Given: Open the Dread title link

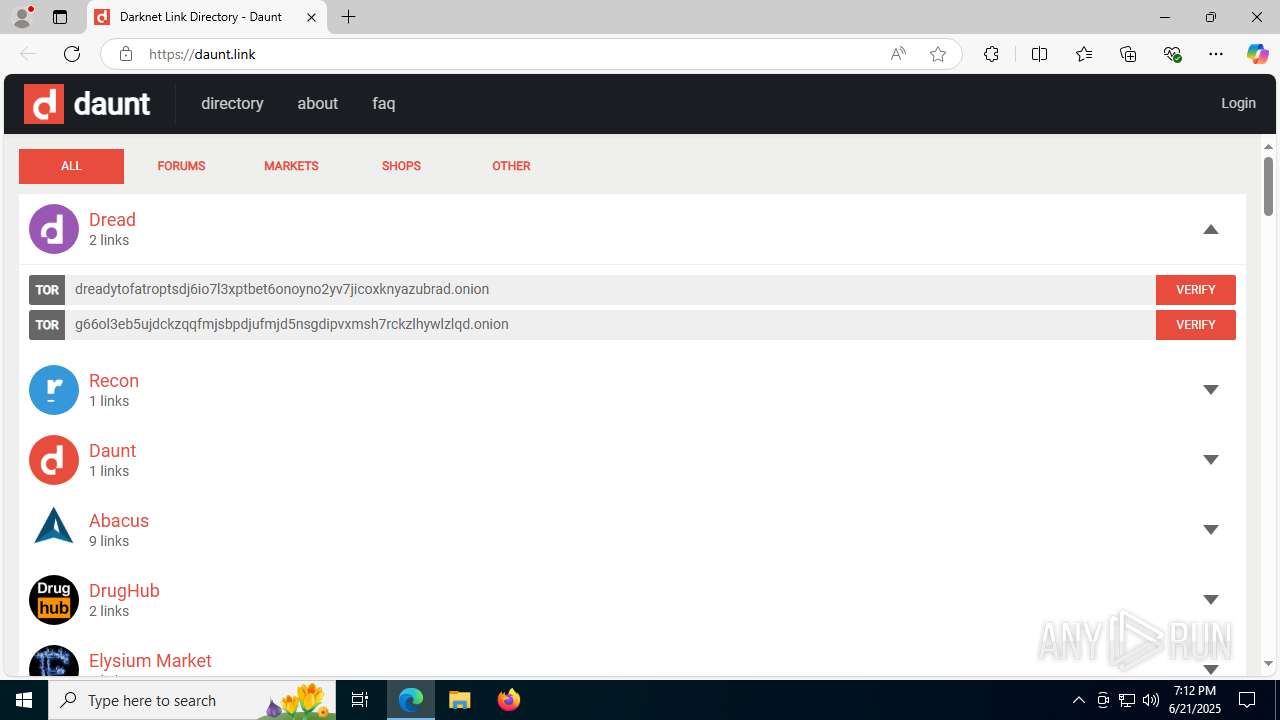Looking at the screenshot, I should [x=112, y=220].
